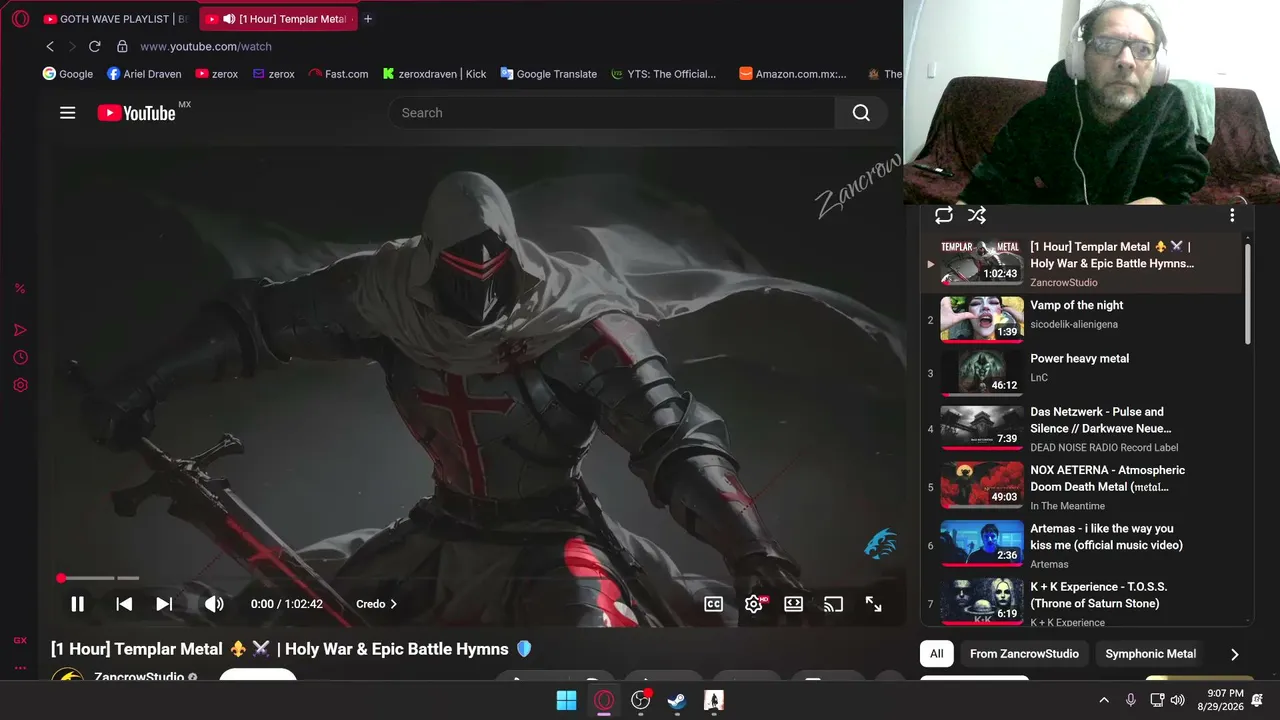The height and width of the screenshot is (720, 1280).
Task: Play Artemas - i like the way you kiss me
Action: [x=1081, y=545]
